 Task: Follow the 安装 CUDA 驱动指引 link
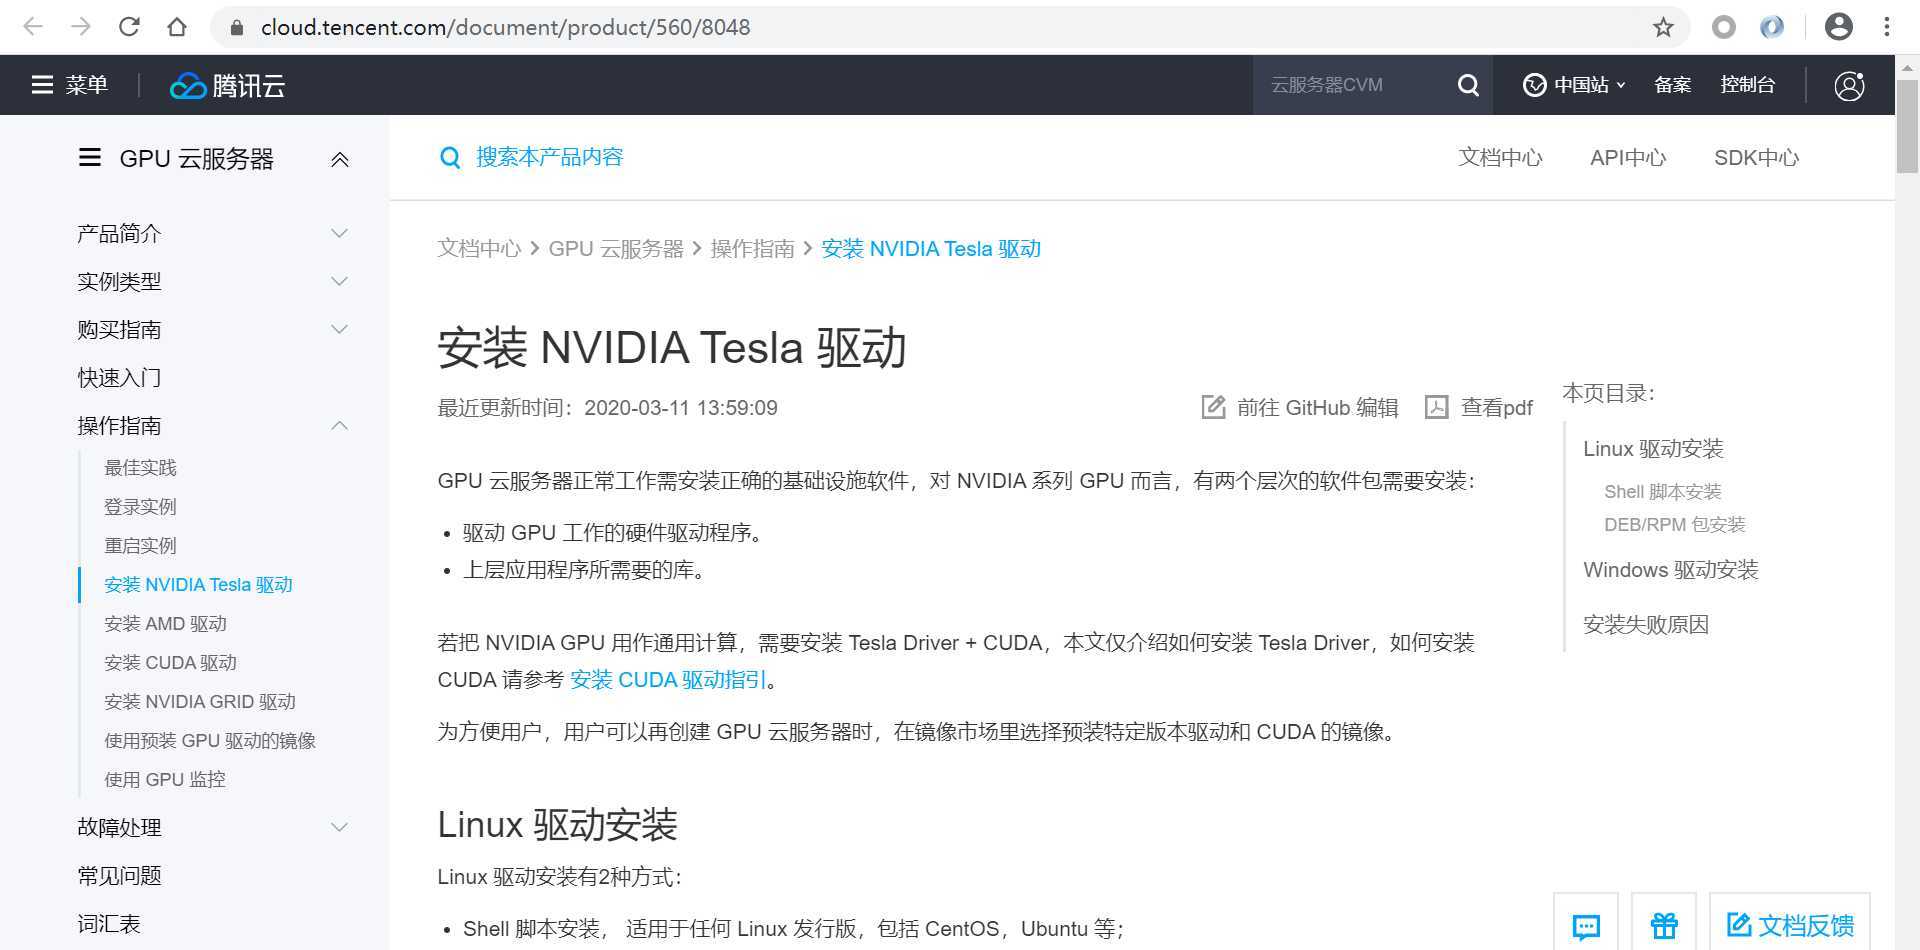pyautogui.click(x=668, y=679)
